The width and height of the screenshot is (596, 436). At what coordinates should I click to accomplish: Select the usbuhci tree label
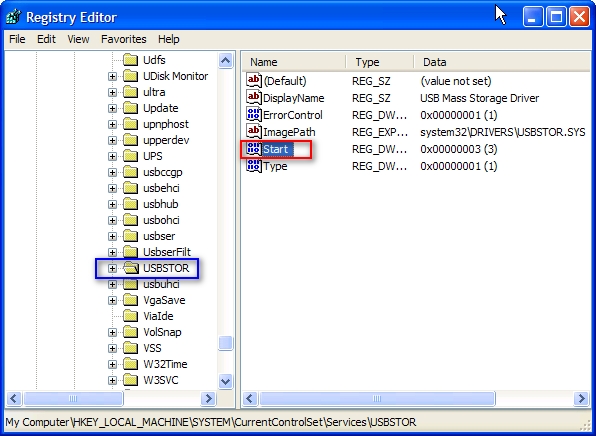point(161,284)
